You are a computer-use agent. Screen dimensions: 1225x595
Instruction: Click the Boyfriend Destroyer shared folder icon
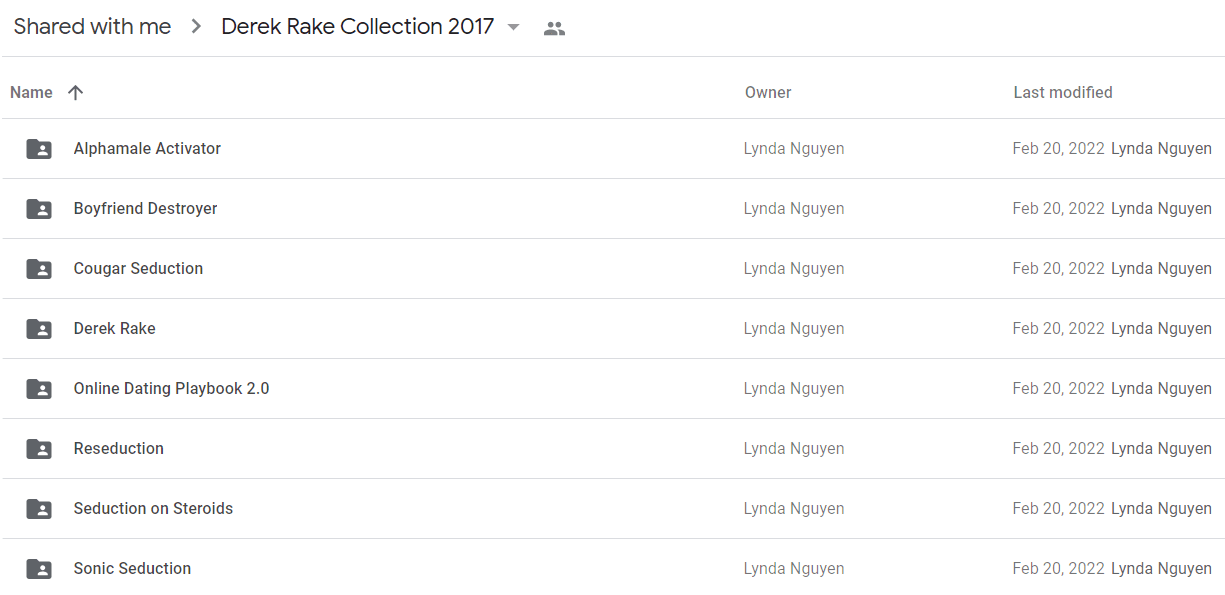(x=39, y=209)
